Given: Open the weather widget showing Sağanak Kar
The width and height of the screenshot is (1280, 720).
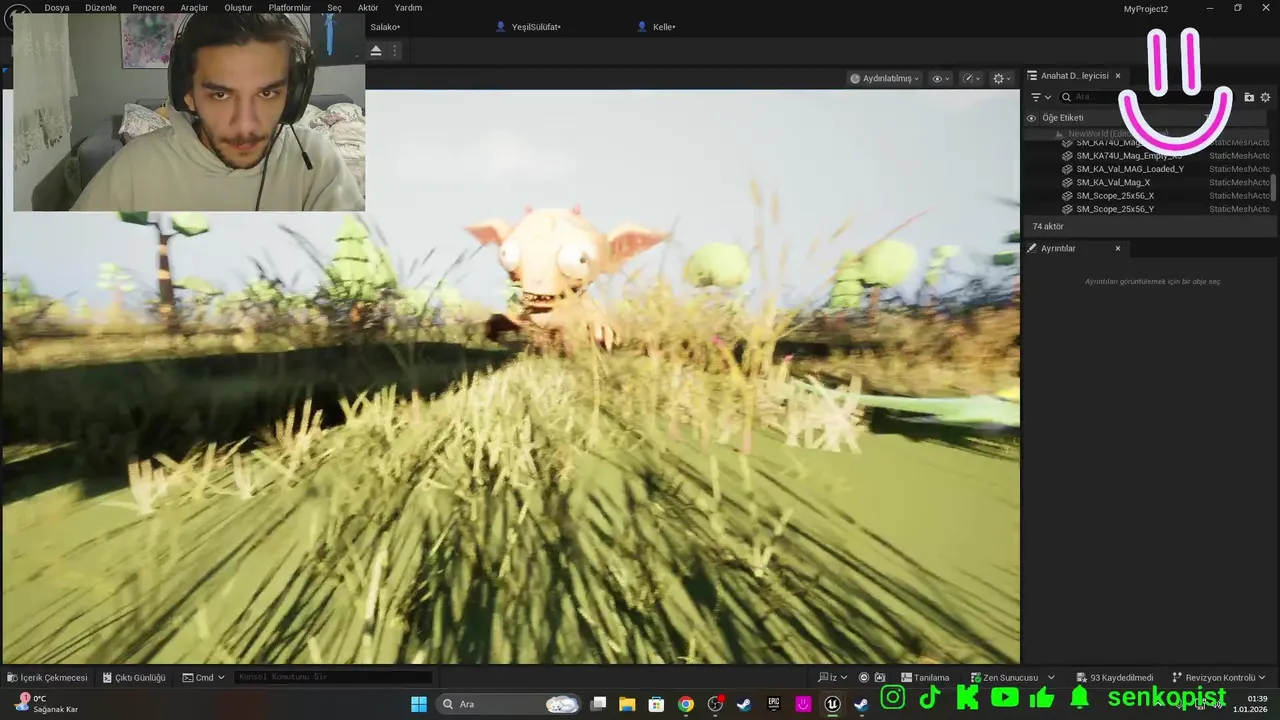Looking at the screenshot, I should tap(45, 704).
